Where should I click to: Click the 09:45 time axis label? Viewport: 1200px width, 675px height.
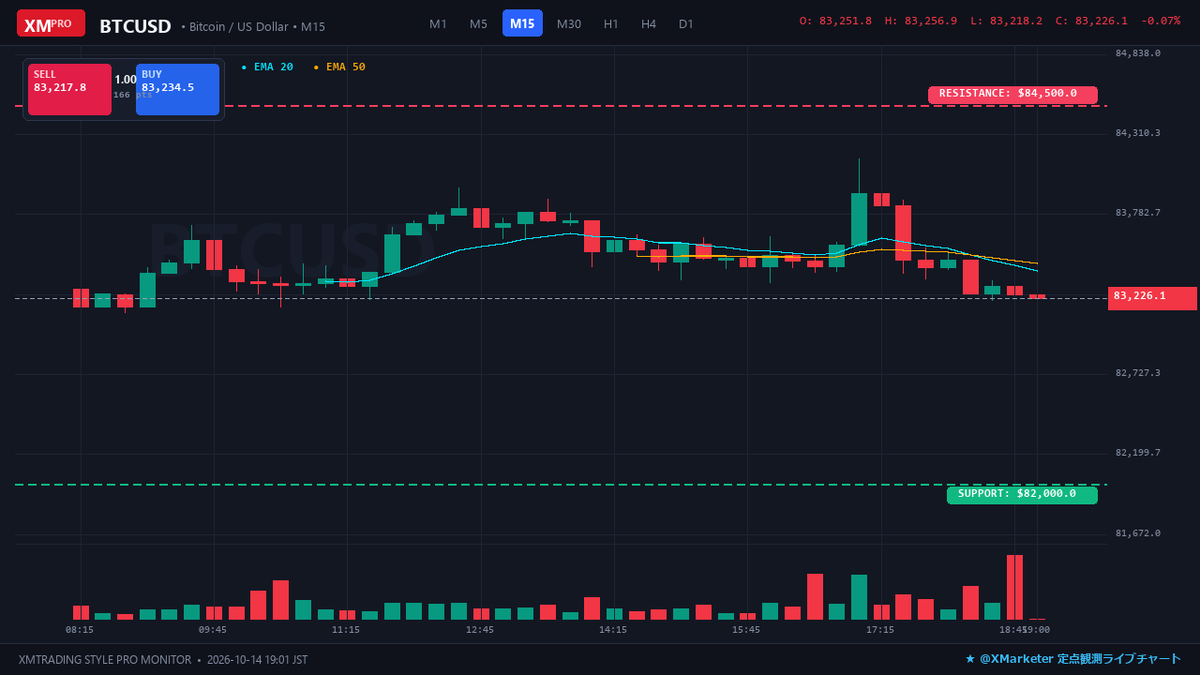pyautogui.click(x=213, y=630)
